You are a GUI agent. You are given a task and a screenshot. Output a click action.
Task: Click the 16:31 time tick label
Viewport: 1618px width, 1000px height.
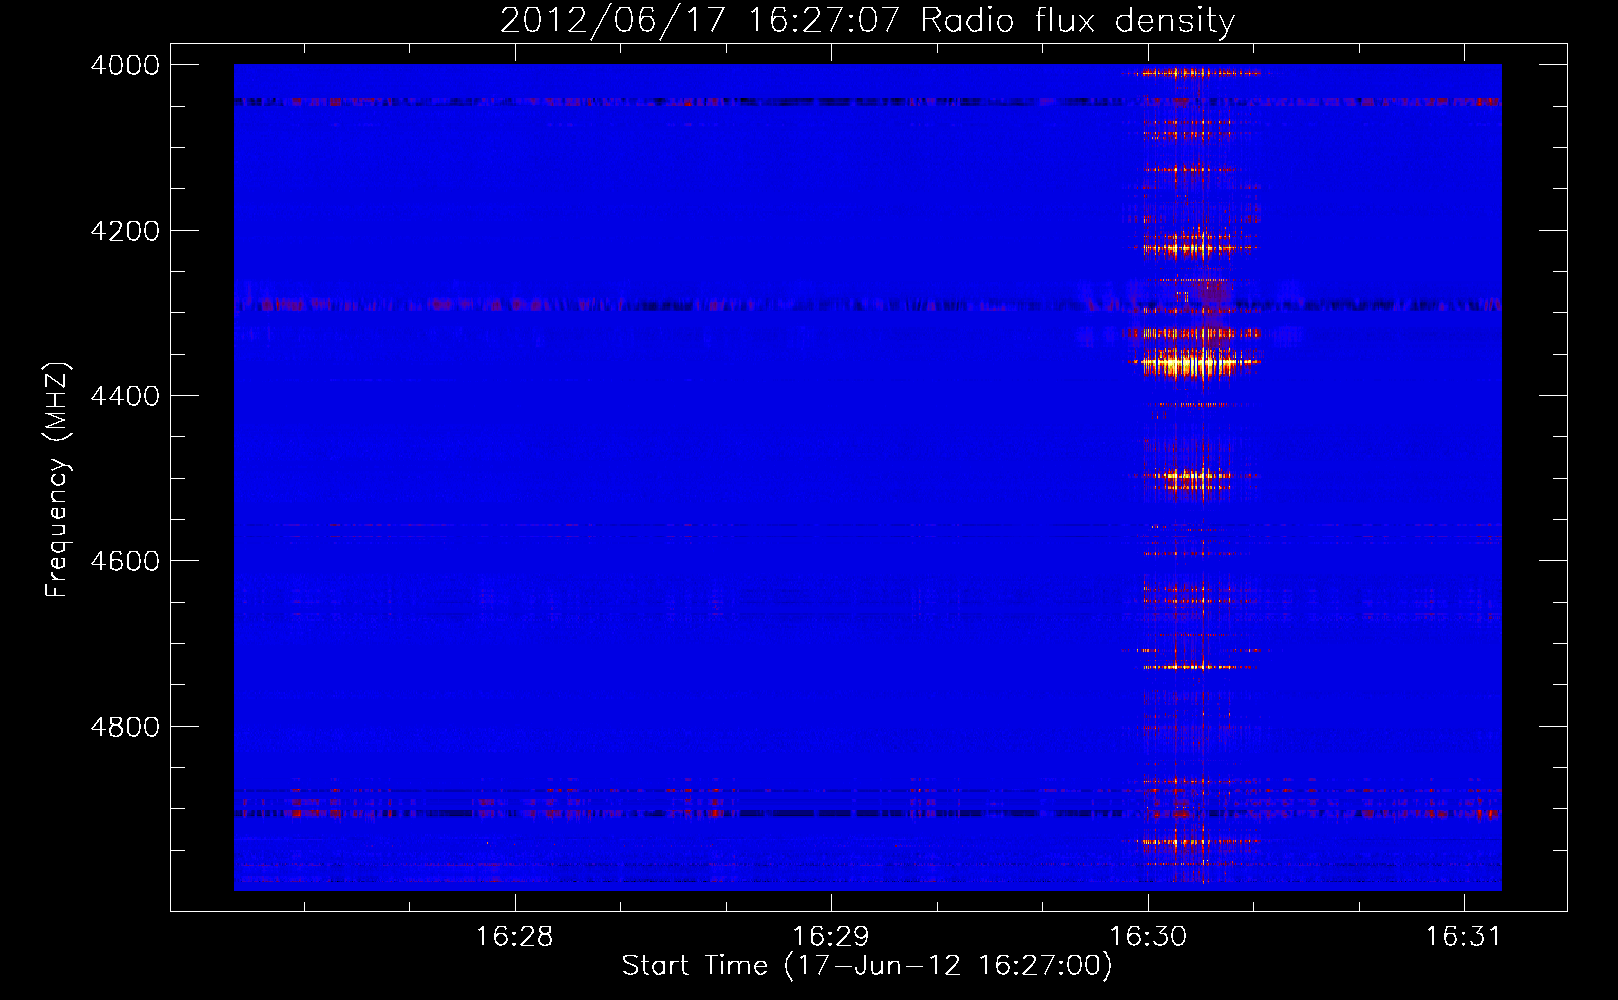click(1464, 936)
